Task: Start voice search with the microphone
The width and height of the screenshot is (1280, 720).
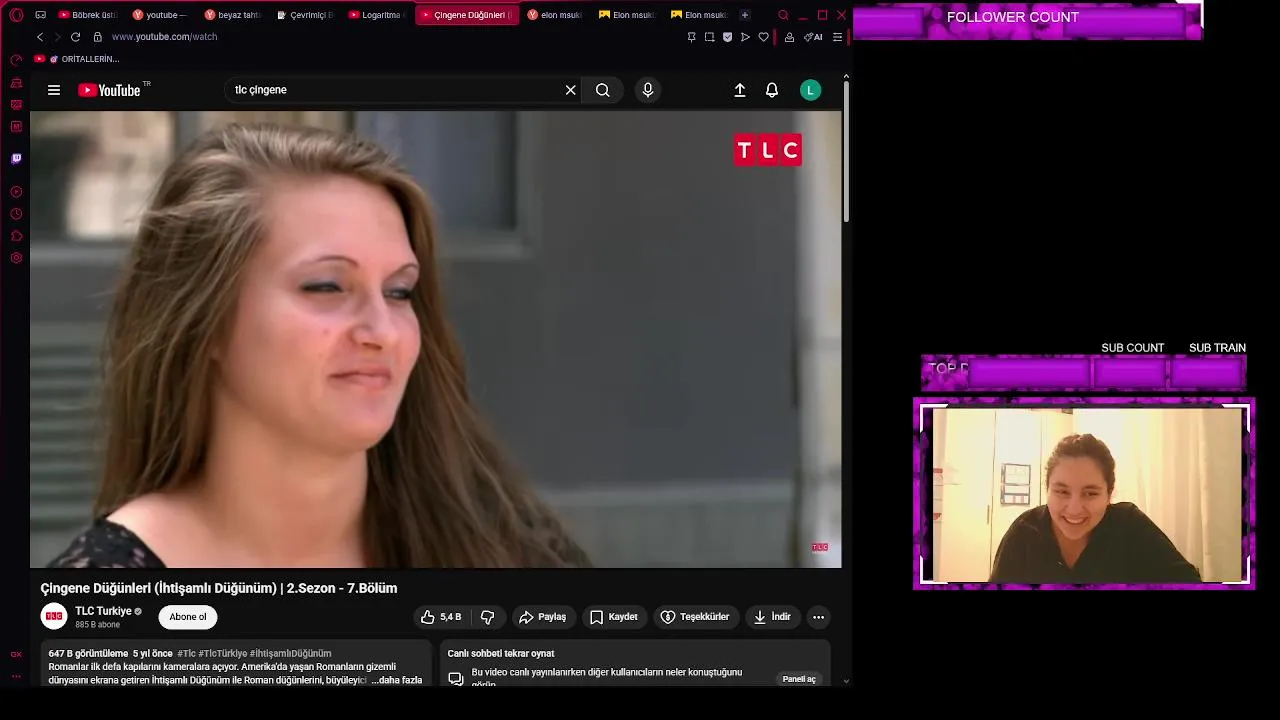Action: (x=648, y=90)
